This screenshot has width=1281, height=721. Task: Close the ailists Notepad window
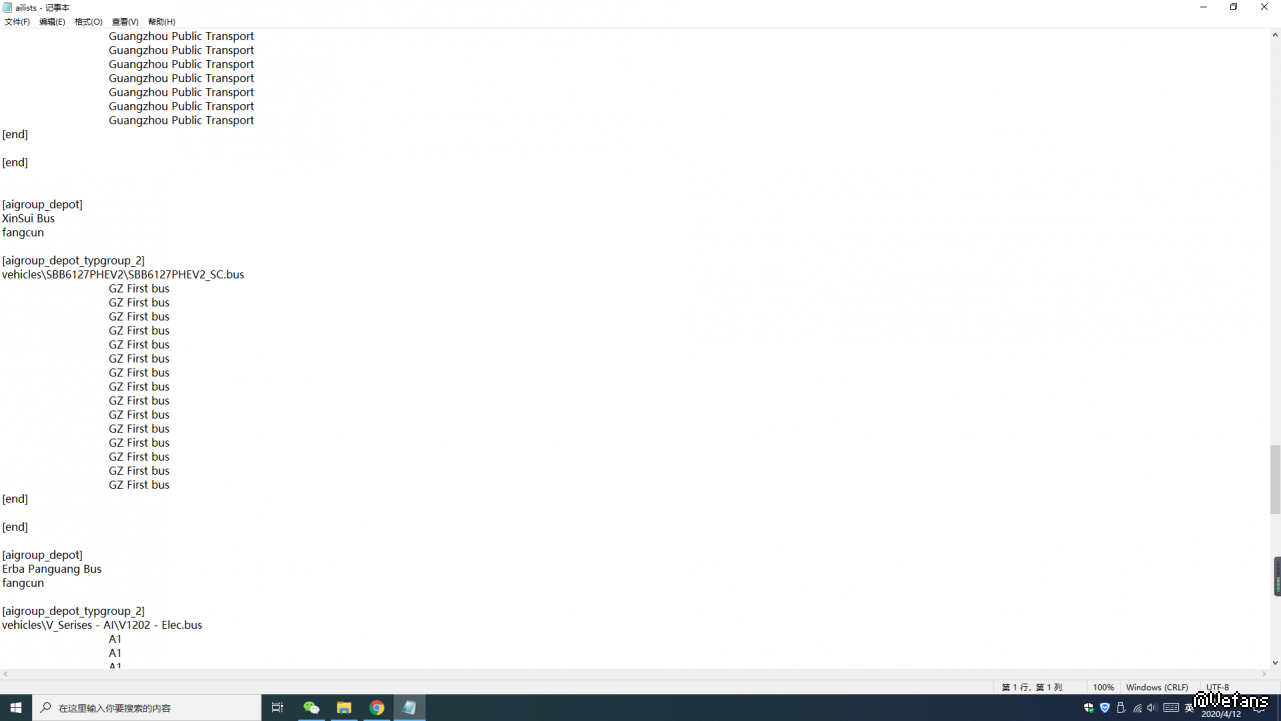pyautogui.click(x=1264, y=7)
